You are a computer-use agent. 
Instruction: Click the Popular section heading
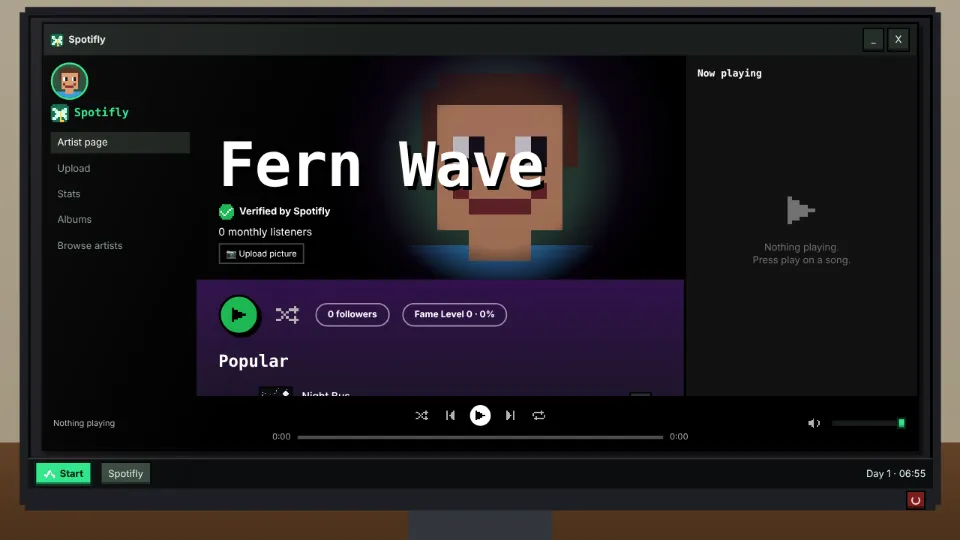coord(253,361)
